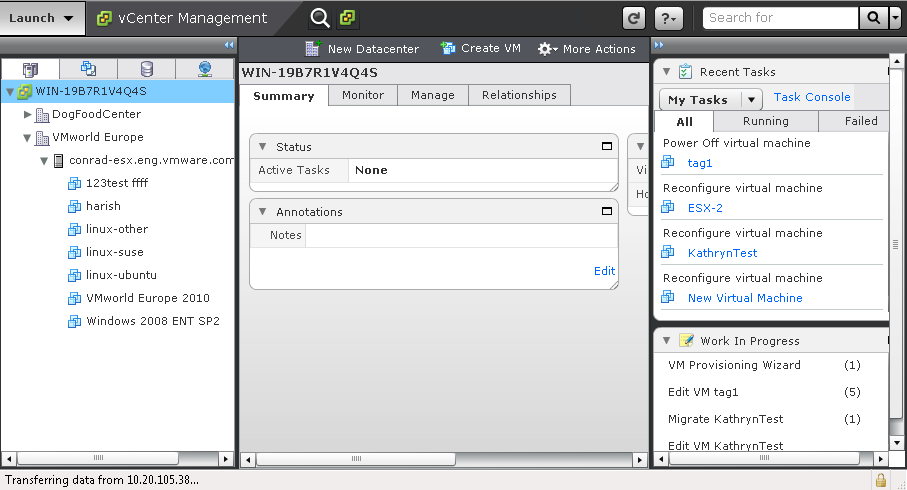Maximize the Status portlet
This screenshot has height=490, width=907.
pyautogui.click(x=607, y=146)
